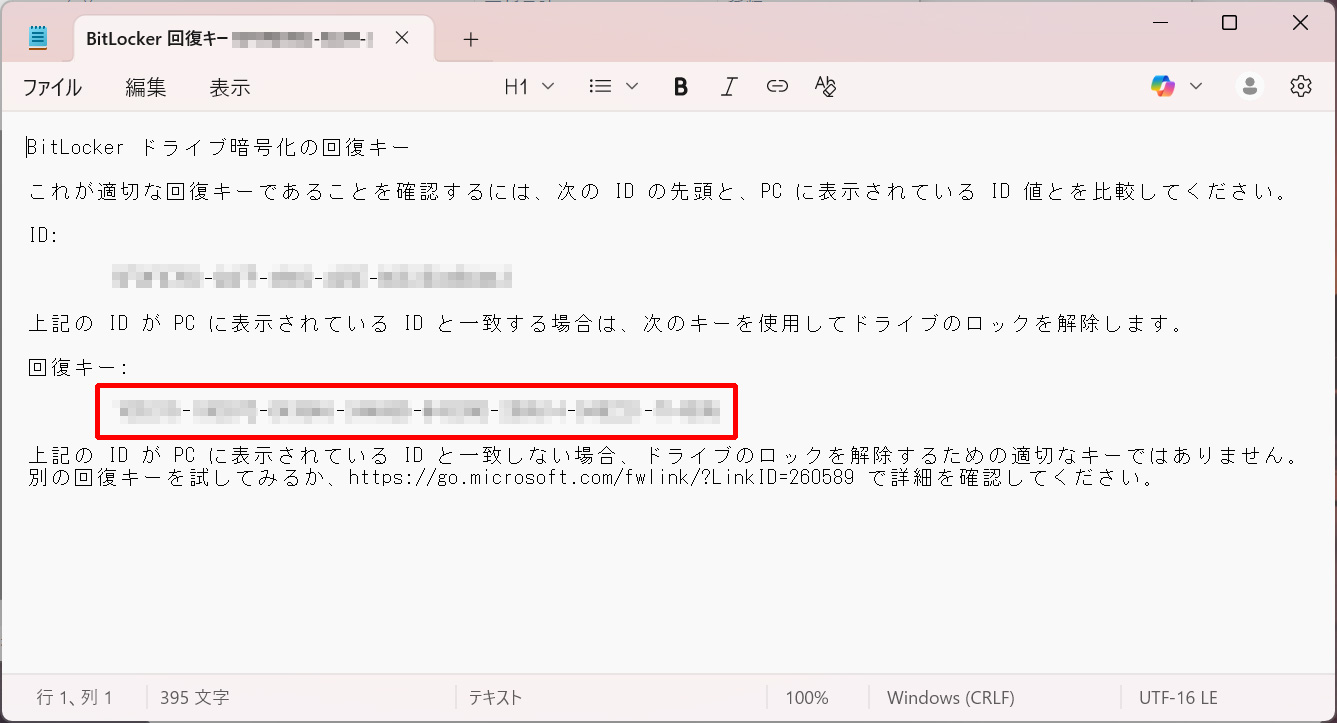Image resolution: width=1337 pixels, height=723 pixels.
Task: Open the 編集 menu
Action: (x=145, y=87)
